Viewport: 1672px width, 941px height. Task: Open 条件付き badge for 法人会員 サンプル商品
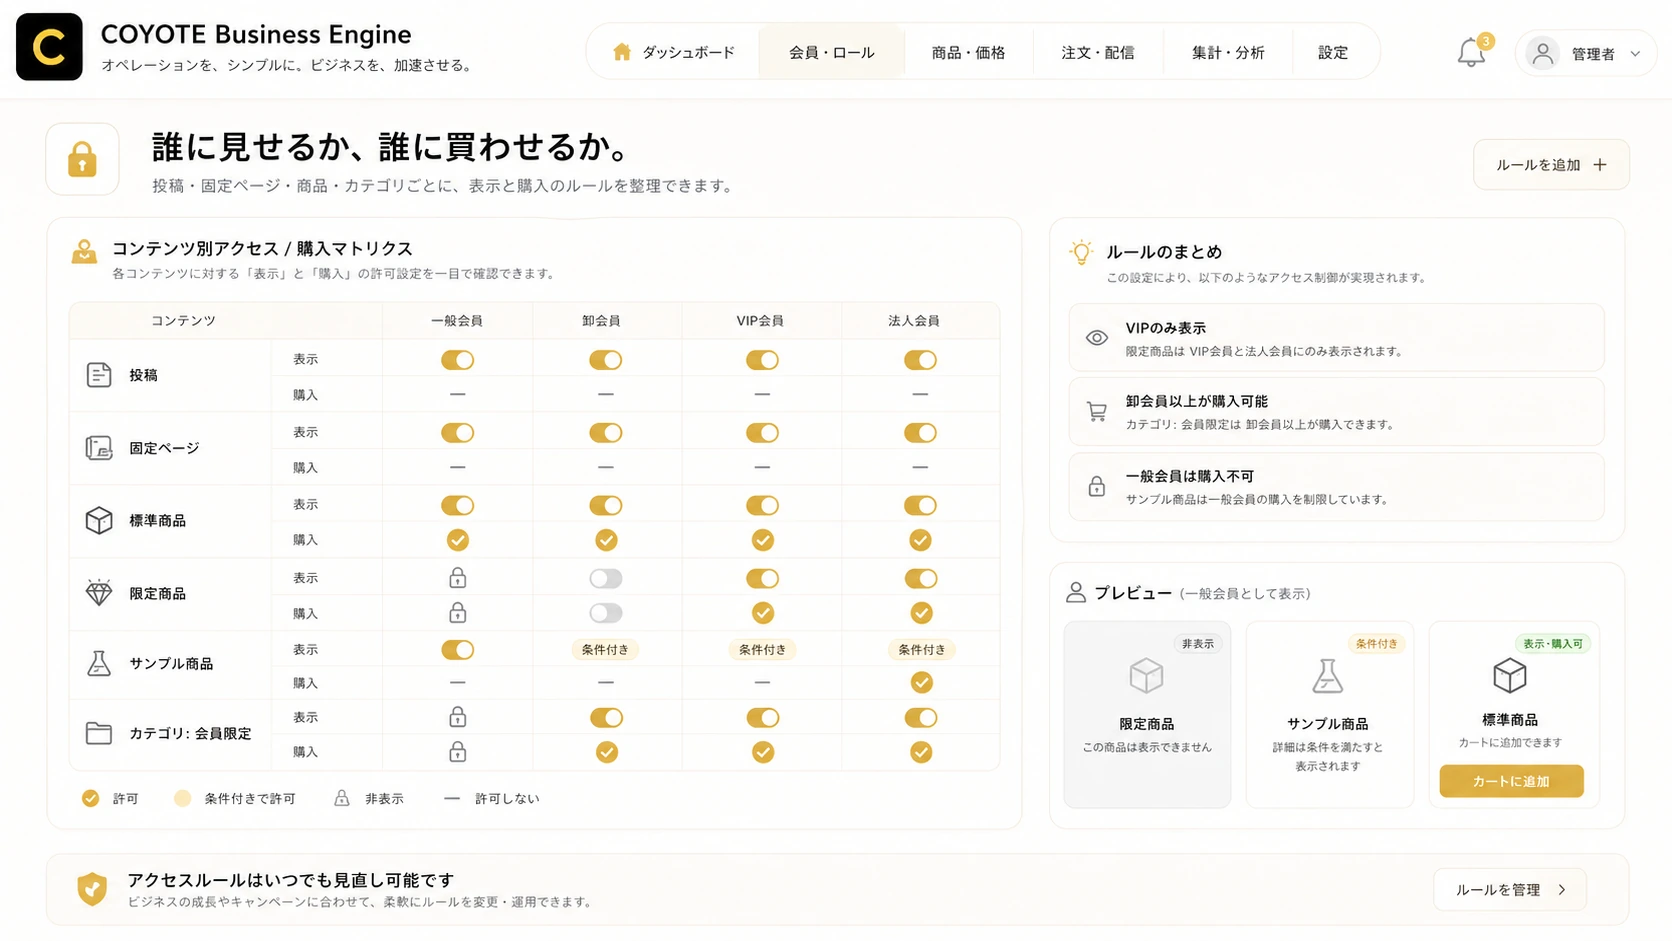(x=922, y=650)
